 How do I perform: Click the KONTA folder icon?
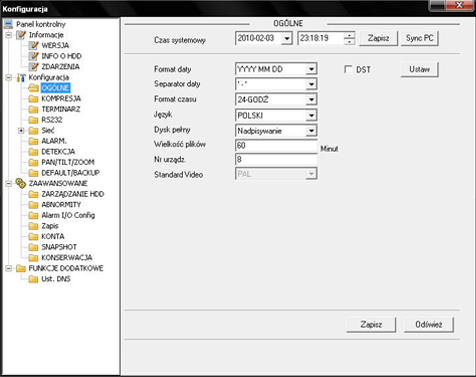click(x=33, y=237)
